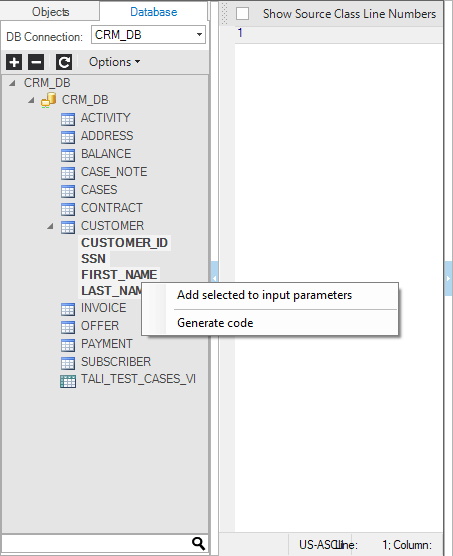Click the search input field
This screenshot has width=453, height=556.
point(96,544)
